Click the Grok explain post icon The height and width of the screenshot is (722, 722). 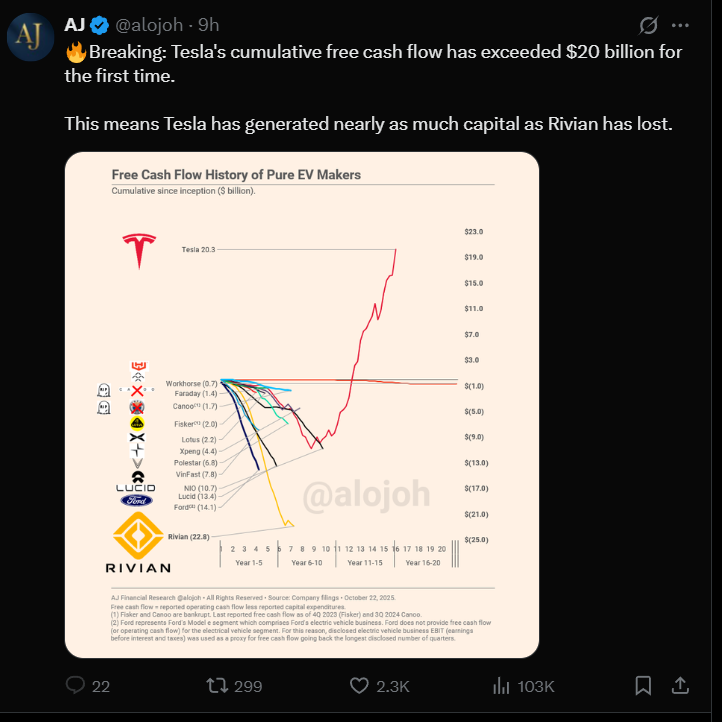647,24
